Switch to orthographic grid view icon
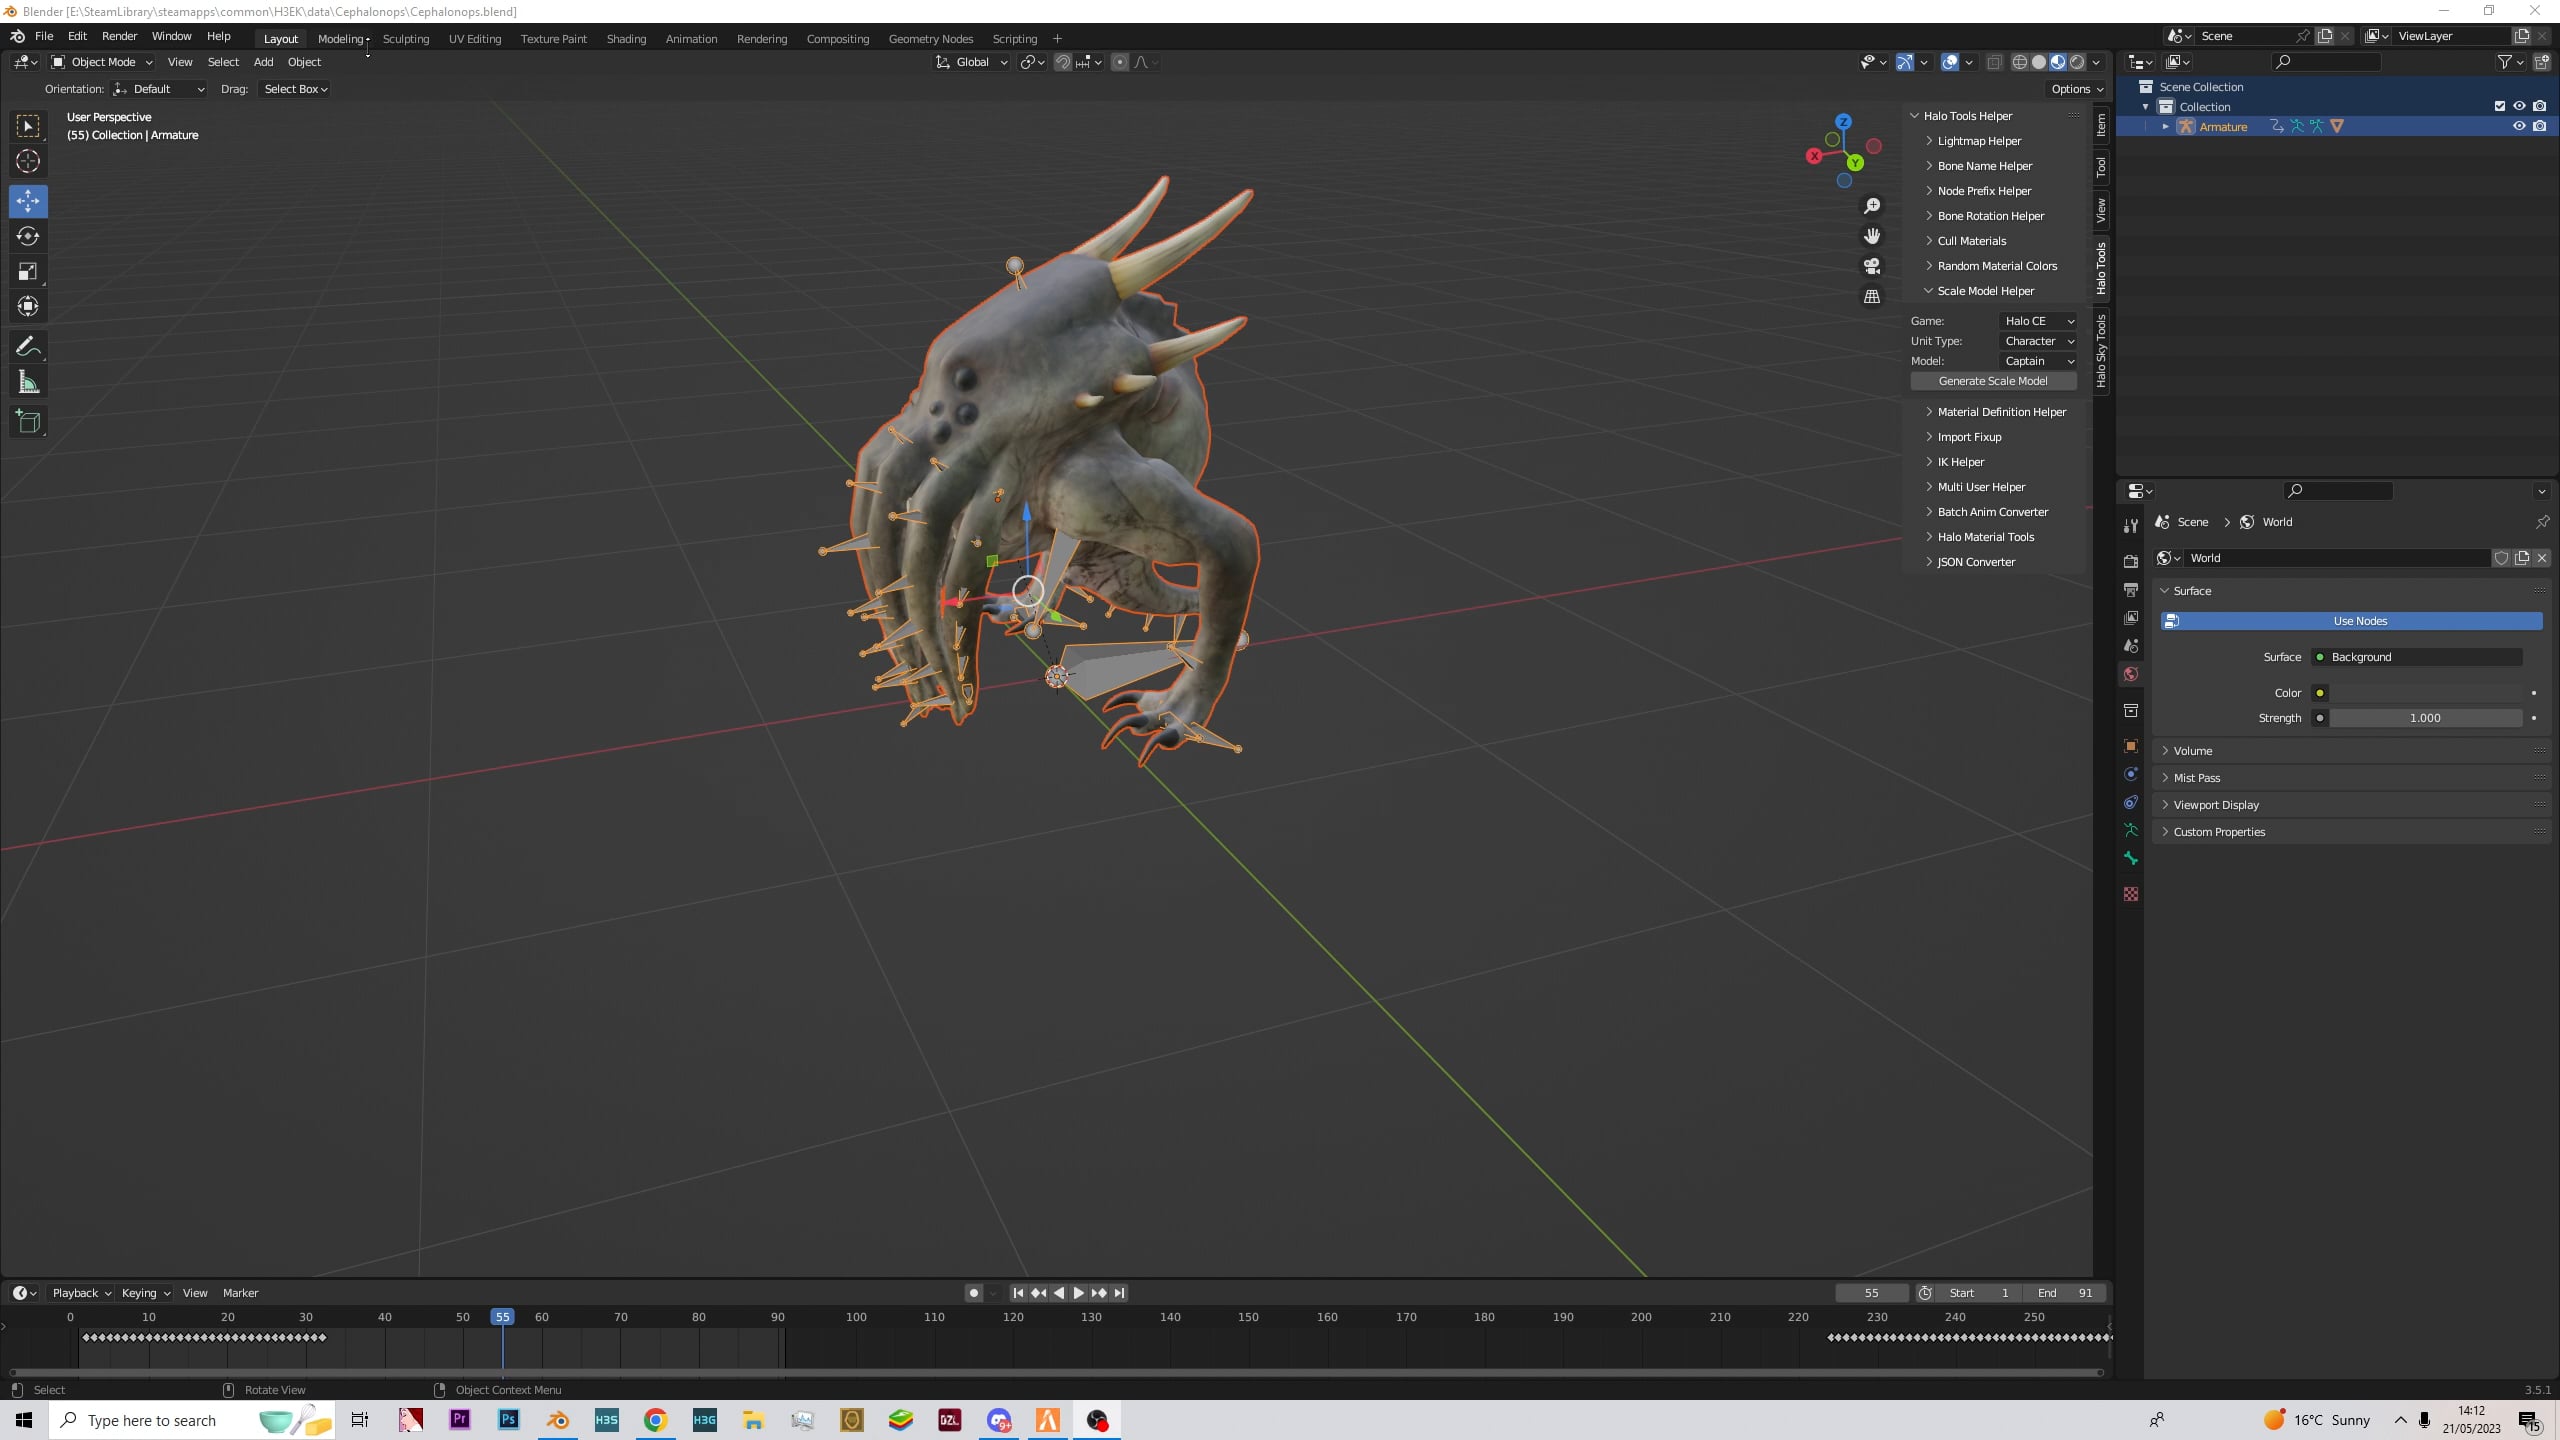Screen dimensions: 2560x1440 tap(1872, 297)
